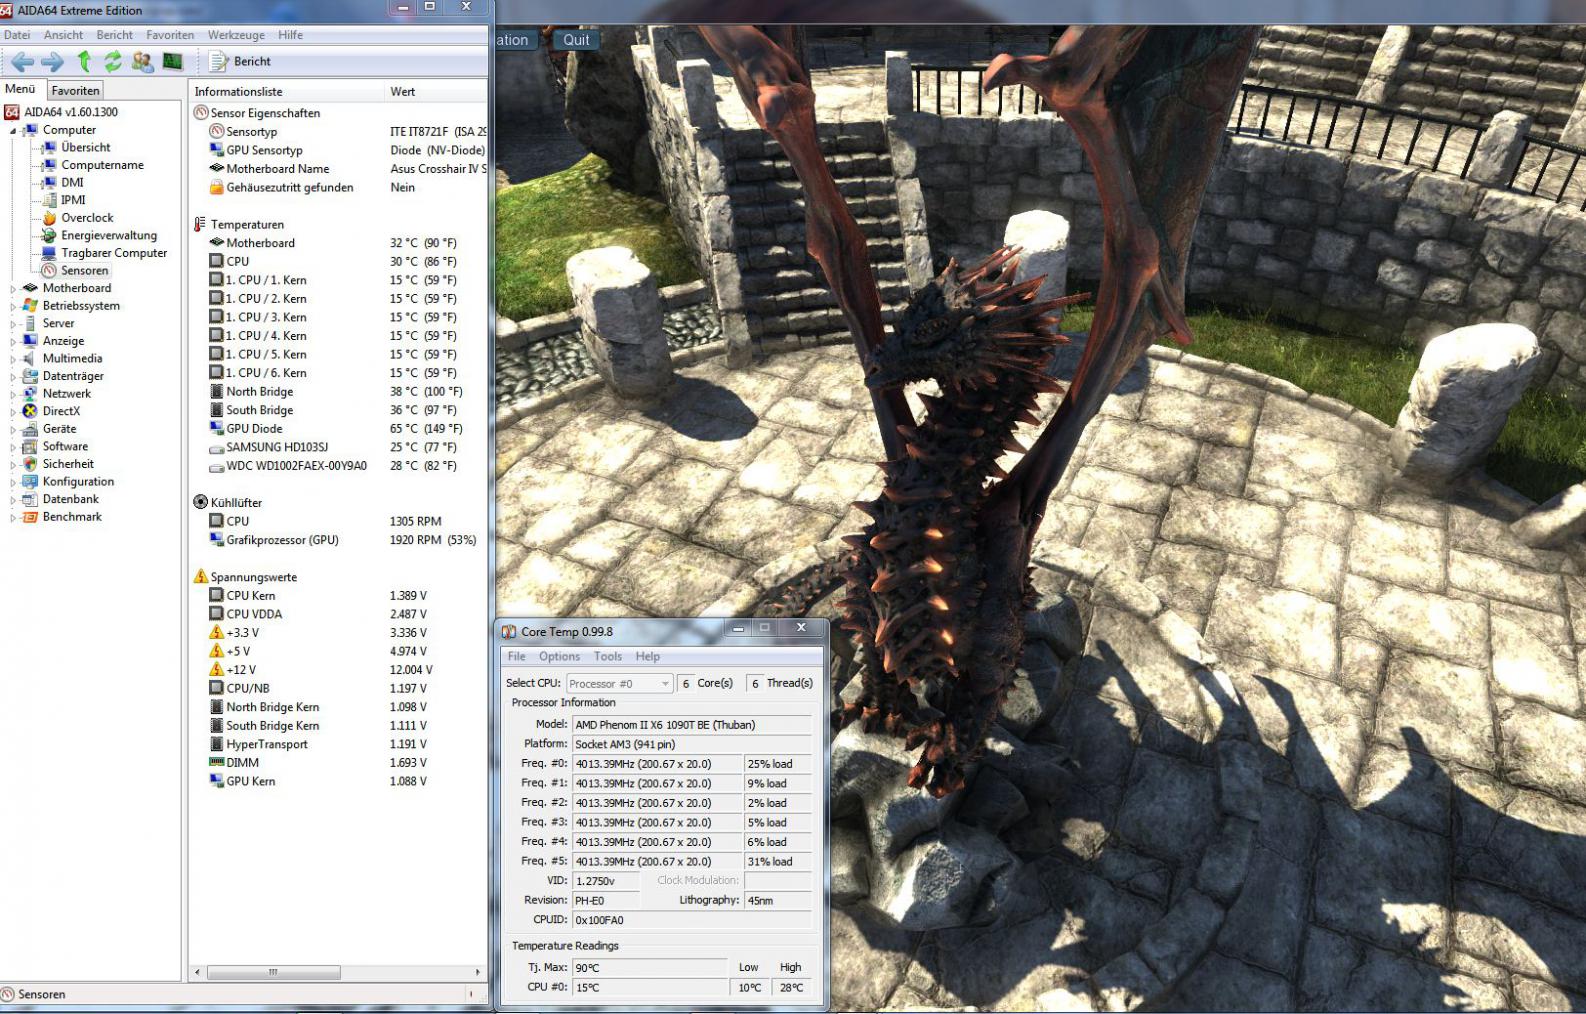1586x1014 pixels.
Task: Expand the Datenträger tree node
Action: (x=13, y=376)
